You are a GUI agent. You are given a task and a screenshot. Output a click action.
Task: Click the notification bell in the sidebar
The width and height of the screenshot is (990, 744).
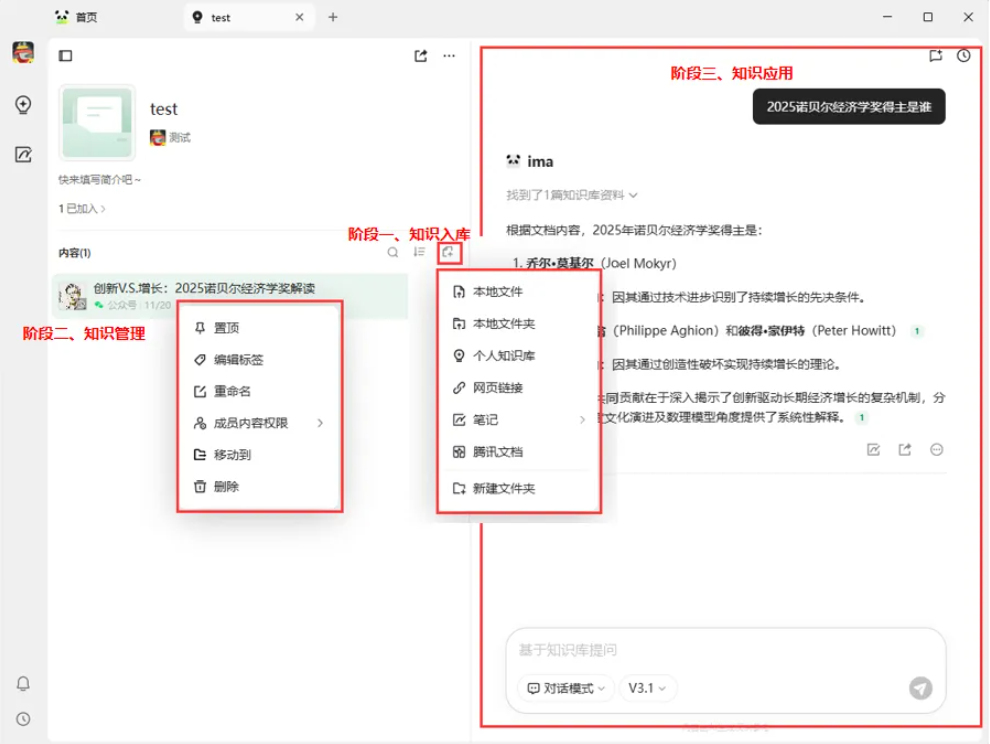tap(22, 683)
